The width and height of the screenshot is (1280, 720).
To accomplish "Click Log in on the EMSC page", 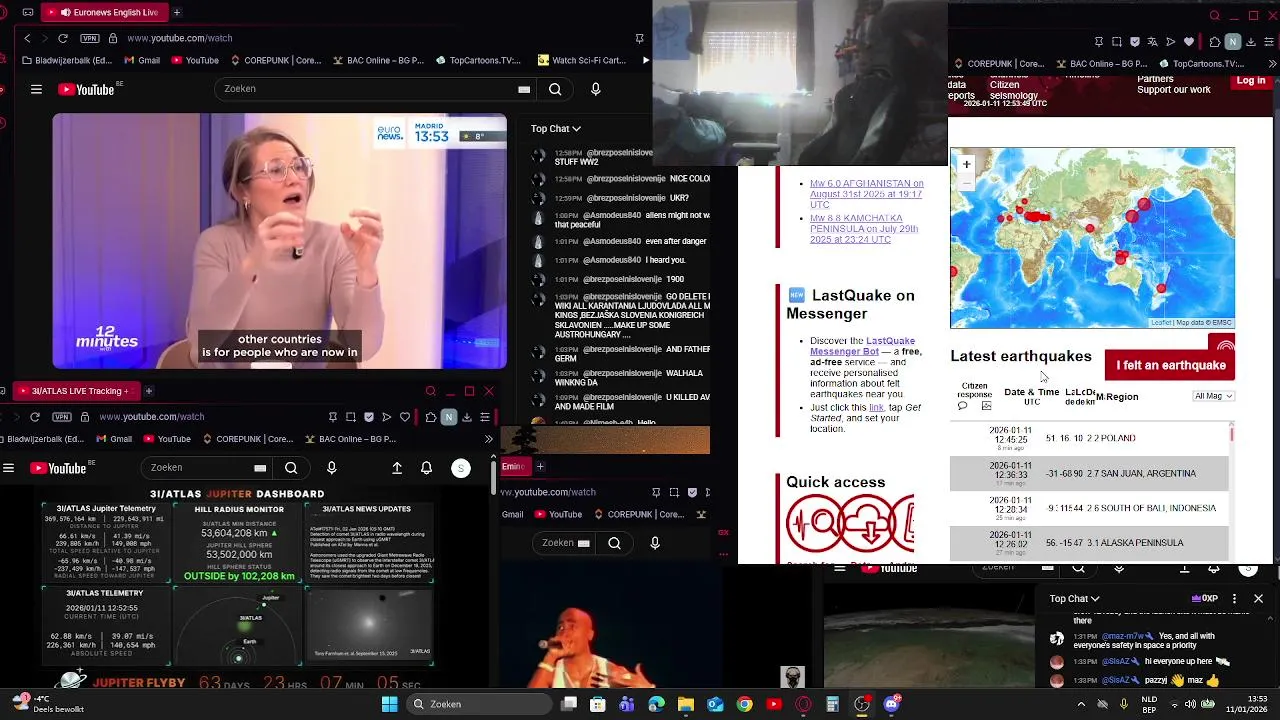I will [x=1250, y=81].
